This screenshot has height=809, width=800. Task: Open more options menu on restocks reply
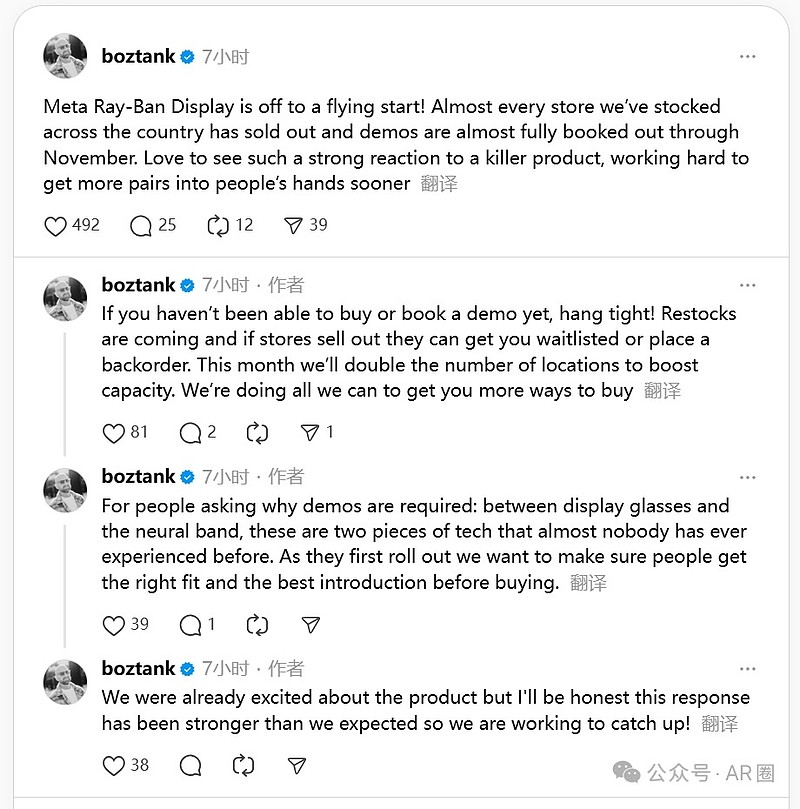click(747, 285)
